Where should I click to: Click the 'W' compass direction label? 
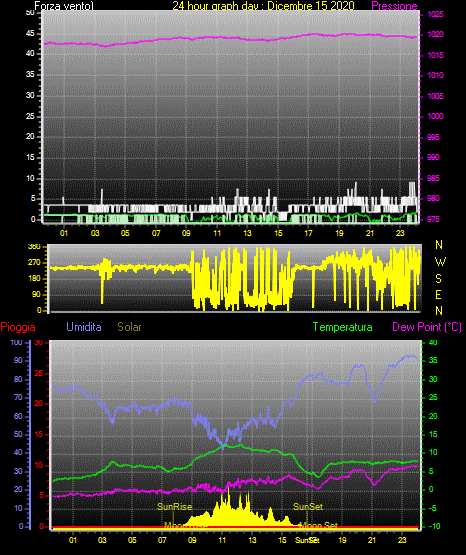(x=440, y=262)
